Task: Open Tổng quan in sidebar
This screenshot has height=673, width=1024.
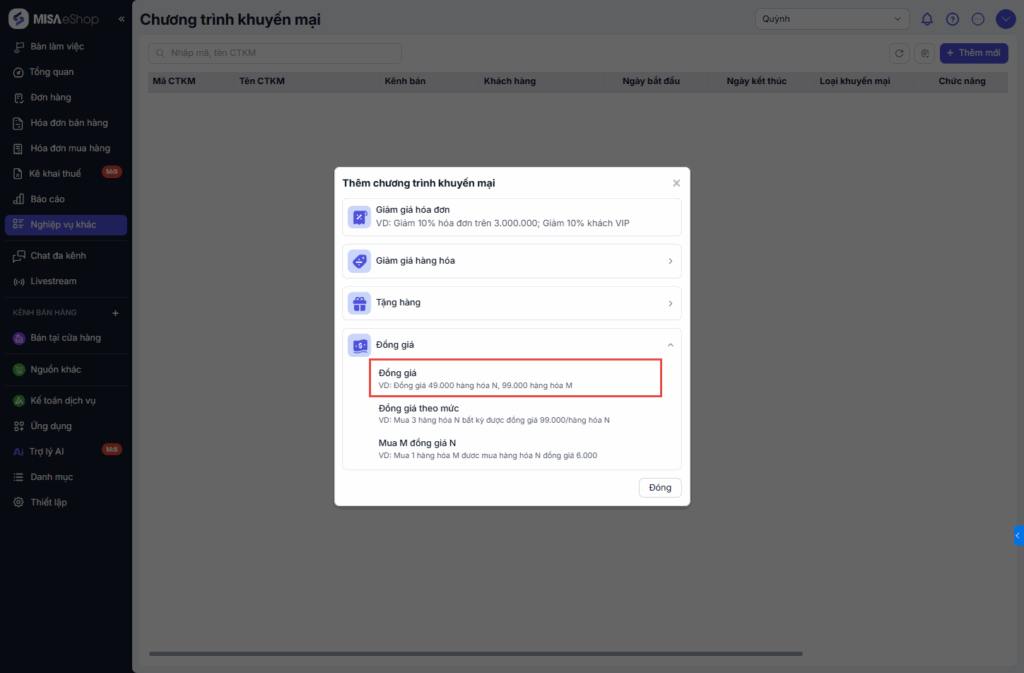Action: (65, 72)
